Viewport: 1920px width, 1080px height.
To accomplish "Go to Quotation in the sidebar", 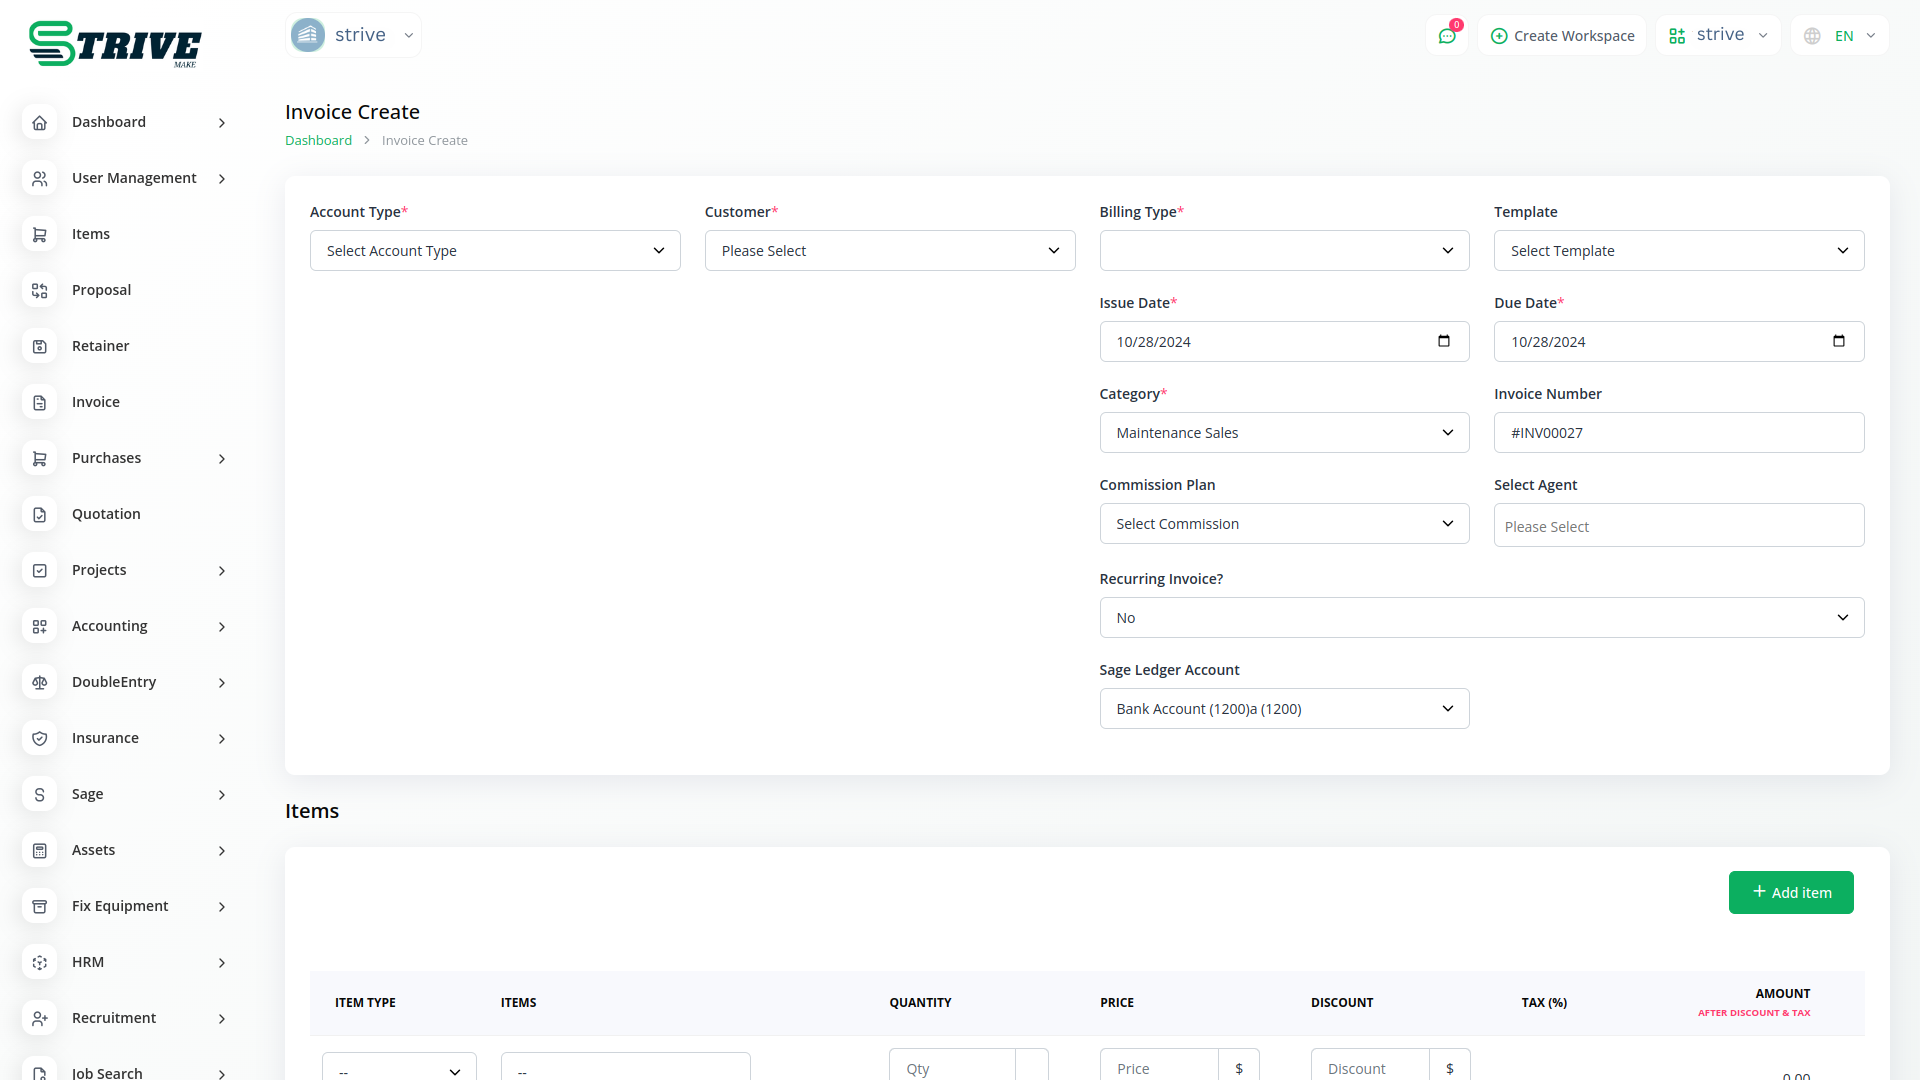I will coord(106,514).
